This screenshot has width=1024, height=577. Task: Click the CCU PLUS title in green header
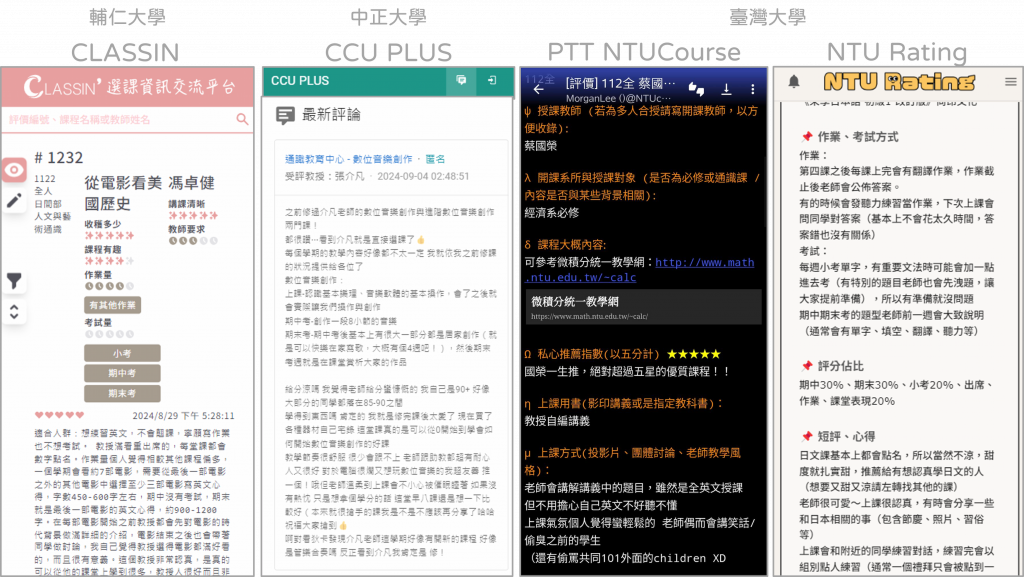[x=300, y=81]
